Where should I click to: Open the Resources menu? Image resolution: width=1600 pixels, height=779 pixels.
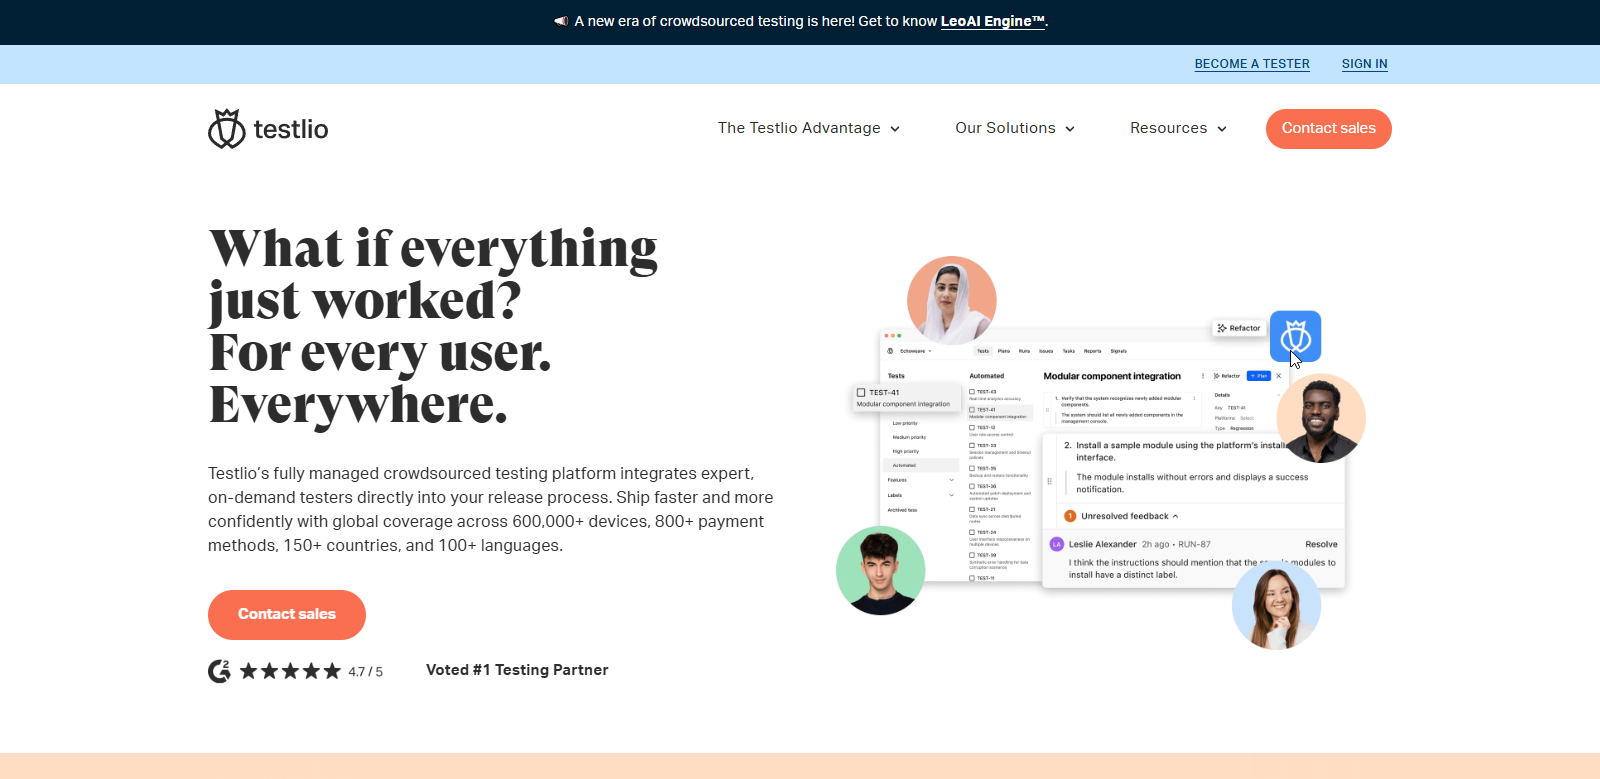click(1178, 128)
